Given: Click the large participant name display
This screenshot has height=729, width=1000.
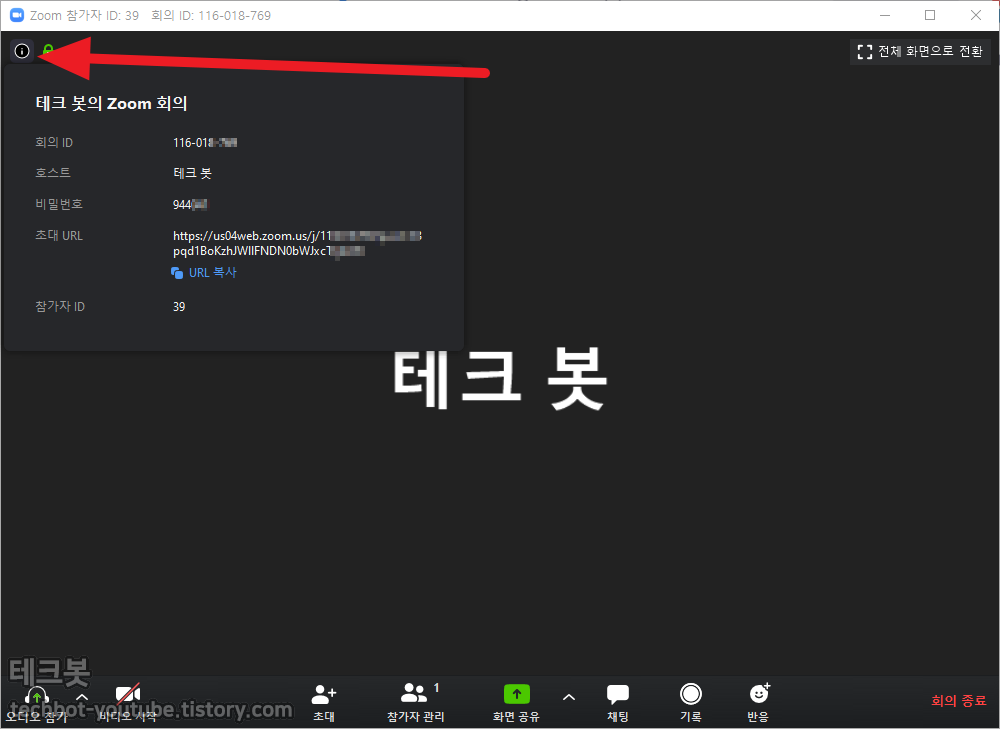Looking at the screenshot, I should pos(499,379).
